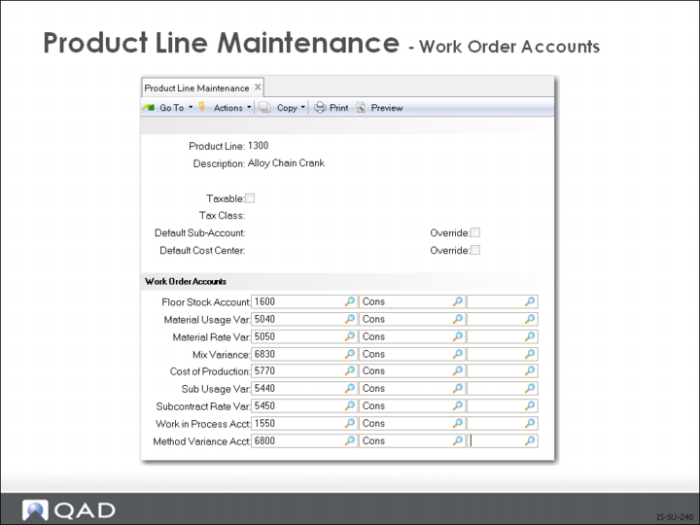Open lookup for Mix Variance 6830 field
The width and height of the screenshot is (700, 525).
(x=350, y=354)
